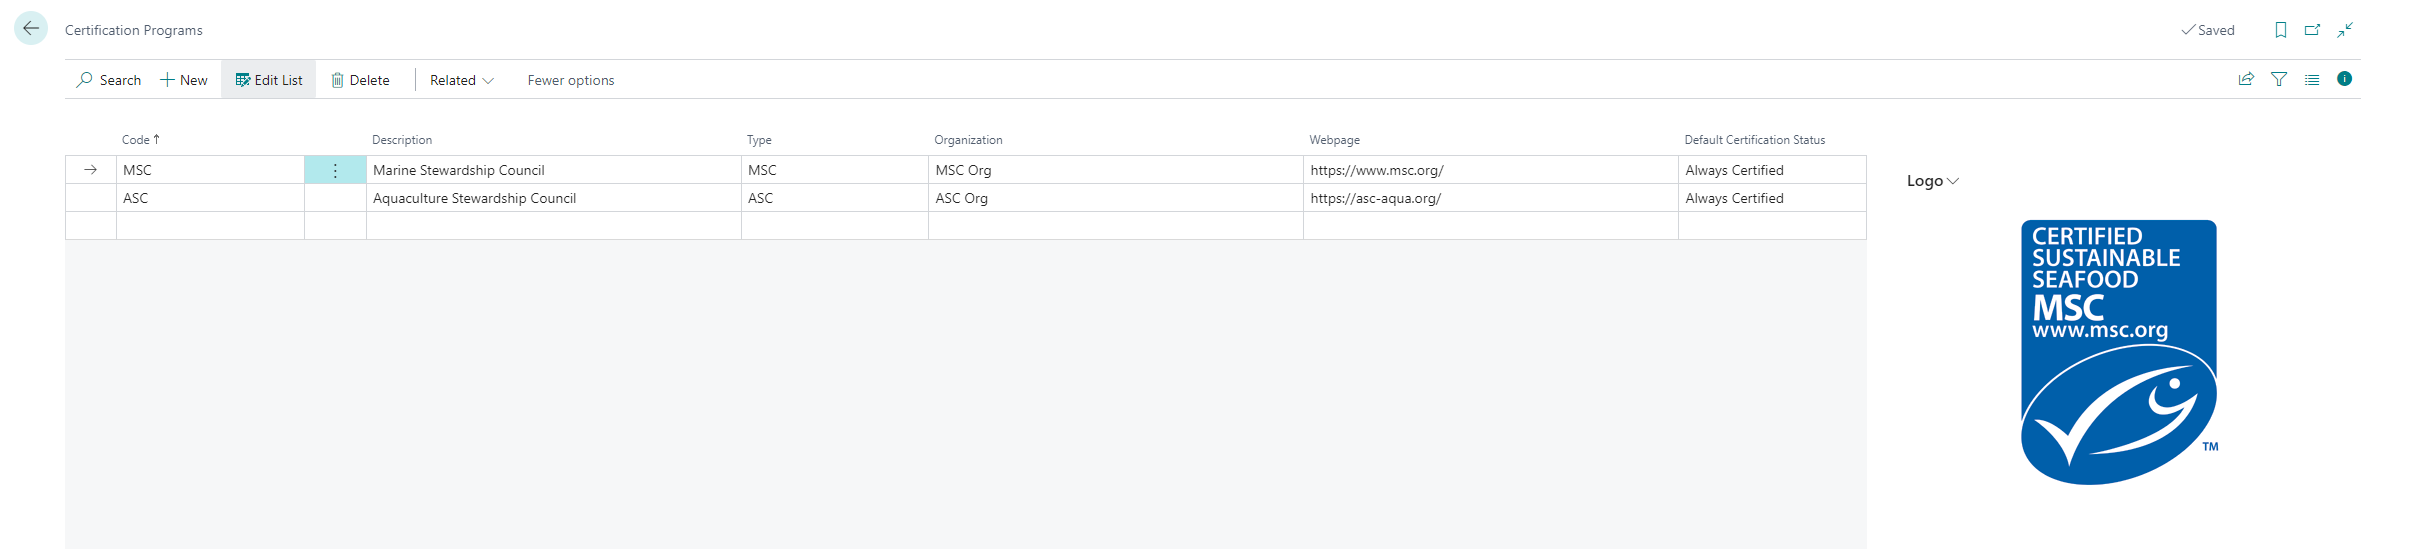Click the https://www.msc.org/ webpage cell
Image resolution: width=2424 pixels, height=549 pixels.
pyautogui.click(x=1377, y=171)
